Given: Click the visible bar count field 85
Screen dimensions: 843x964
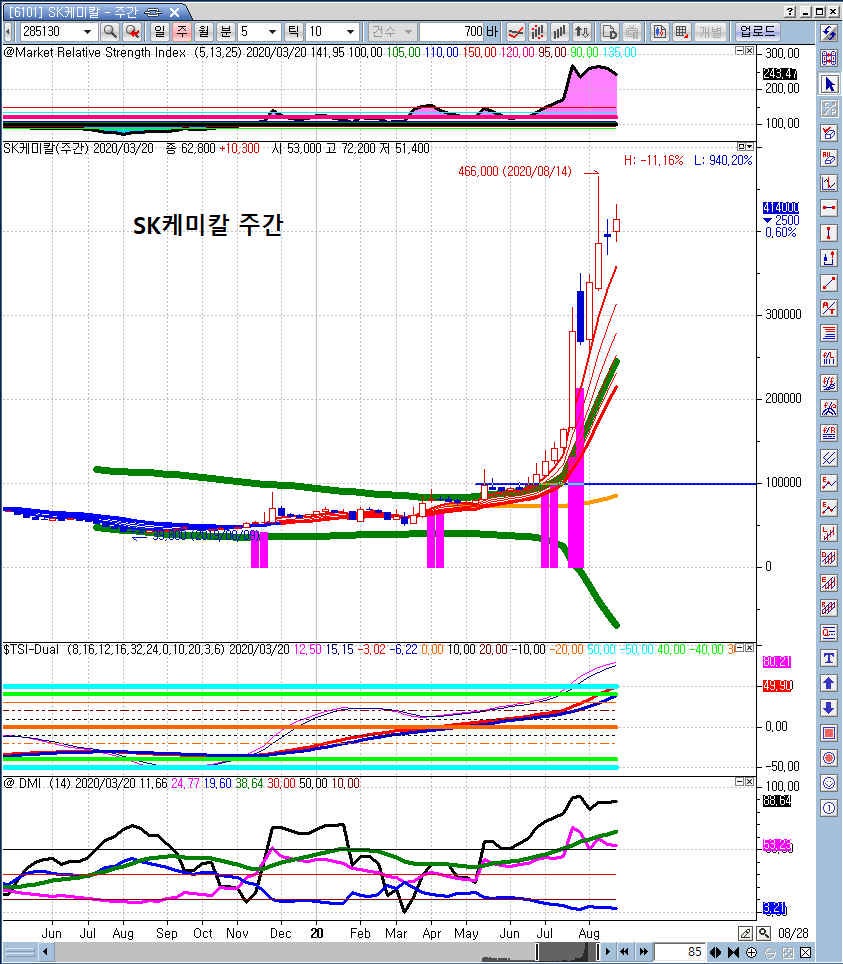Looking at the screenshot, I should [680, 952].
